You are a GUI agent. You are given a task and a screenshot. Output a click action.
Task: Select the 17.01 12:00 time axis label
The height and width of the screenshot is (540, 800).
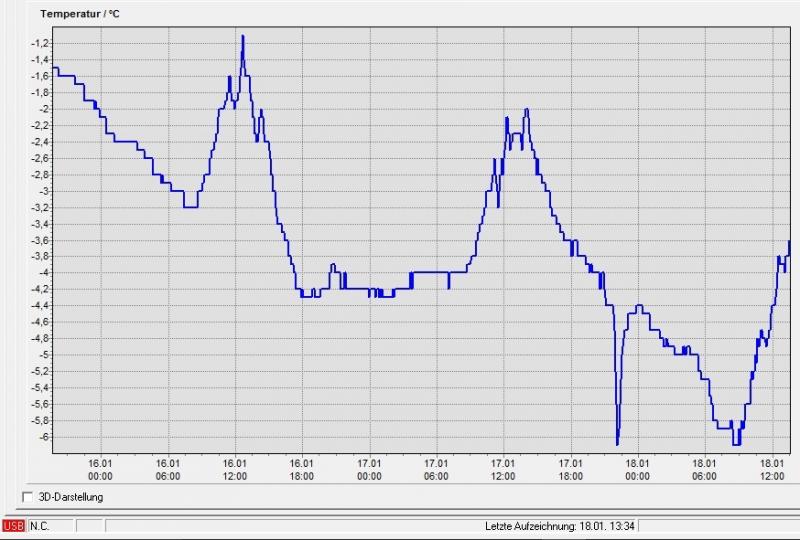[x=503, y=470]
